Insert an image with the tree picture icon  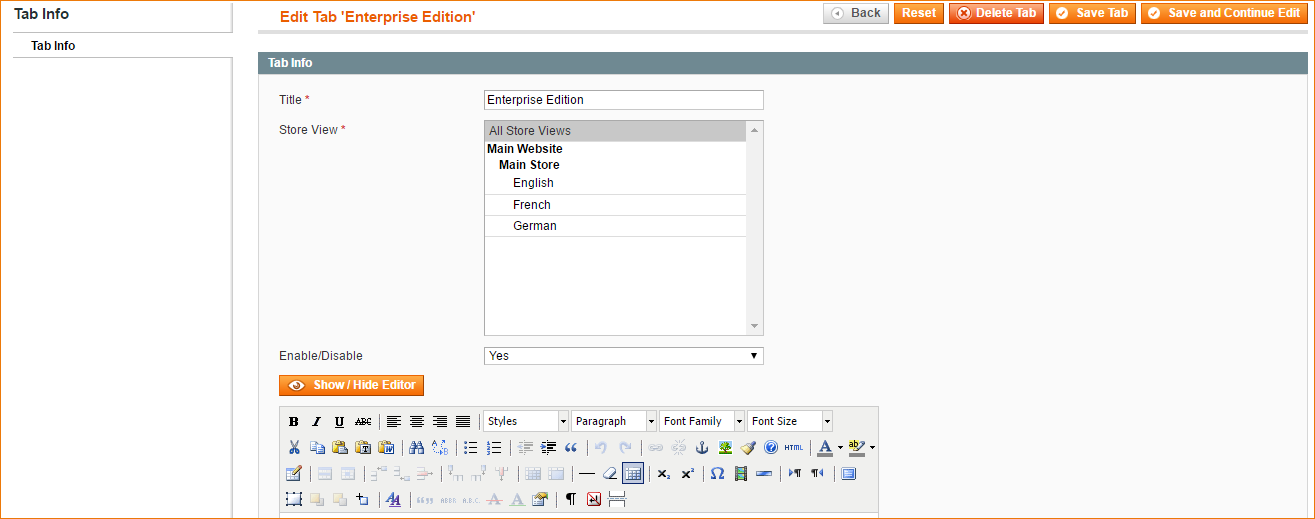(725, 448)
